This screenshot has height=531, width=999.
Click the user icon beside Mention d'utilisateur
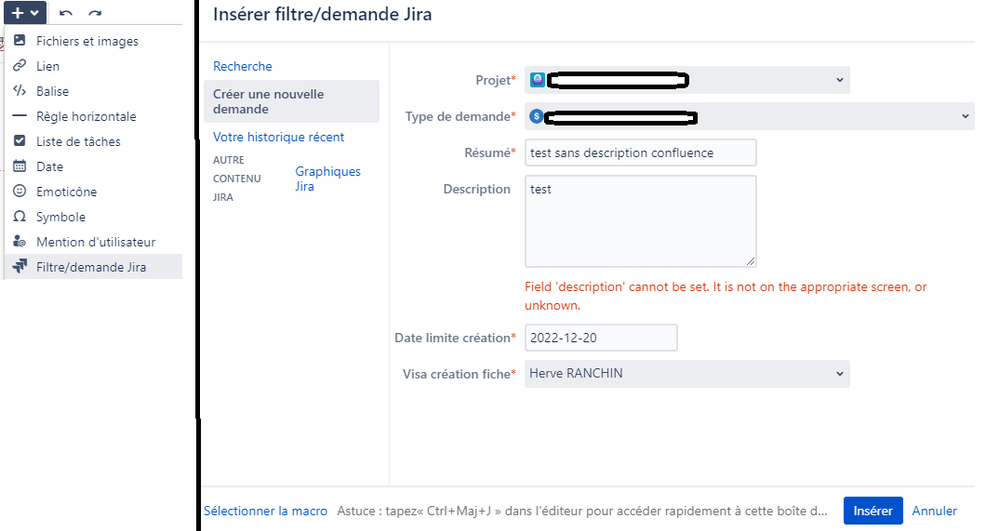pos(20,242)
